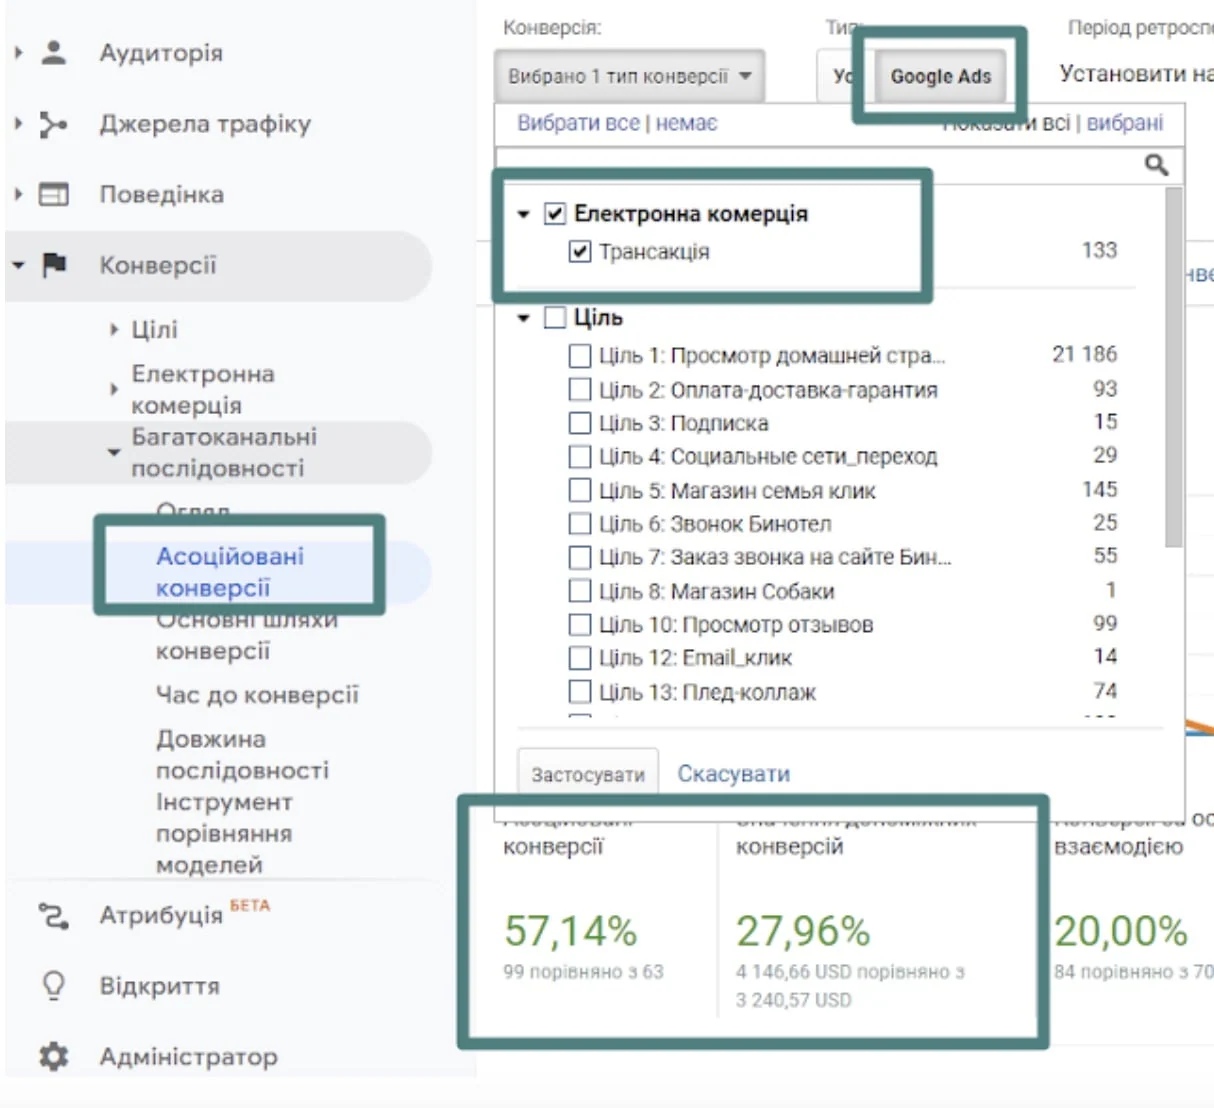Check Ціль 10: Просмотр отзывов checkbox

point(579,624)
